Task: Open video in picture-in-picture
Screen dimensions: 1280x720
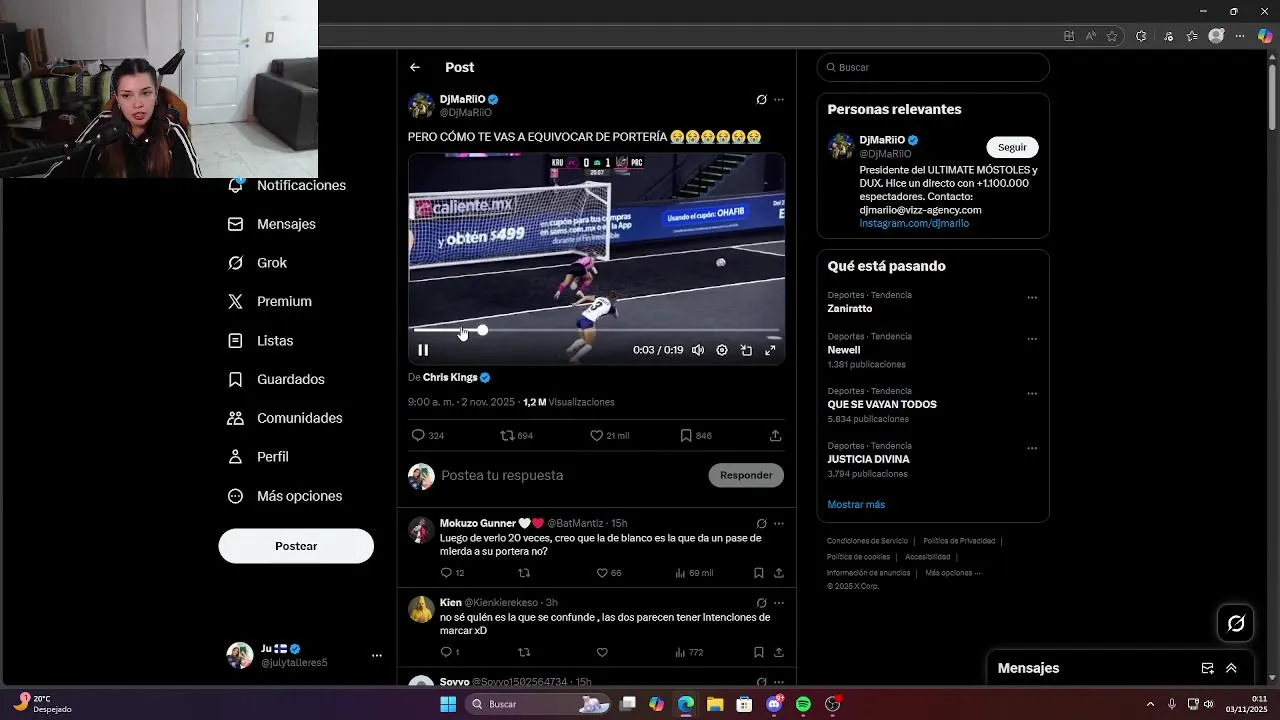Action: 746,350
